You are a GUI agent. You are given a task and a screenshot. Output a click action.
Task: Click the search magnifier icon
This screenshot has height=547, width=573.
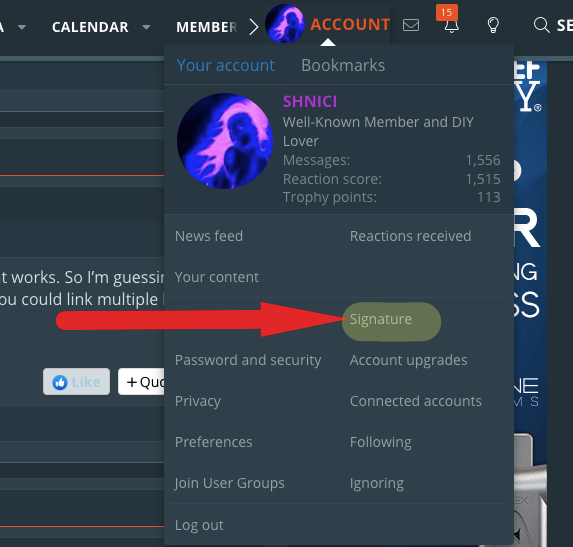541,25
